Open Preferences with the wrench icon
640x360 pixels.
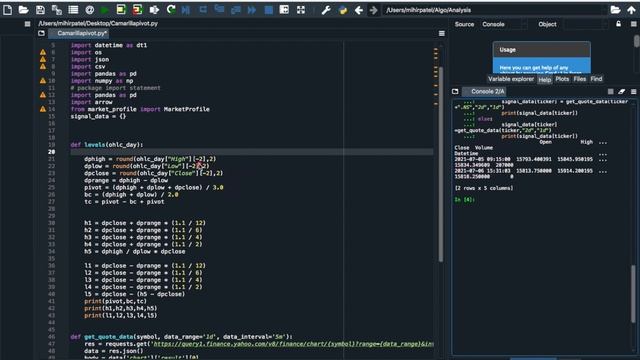pos(326,10)
